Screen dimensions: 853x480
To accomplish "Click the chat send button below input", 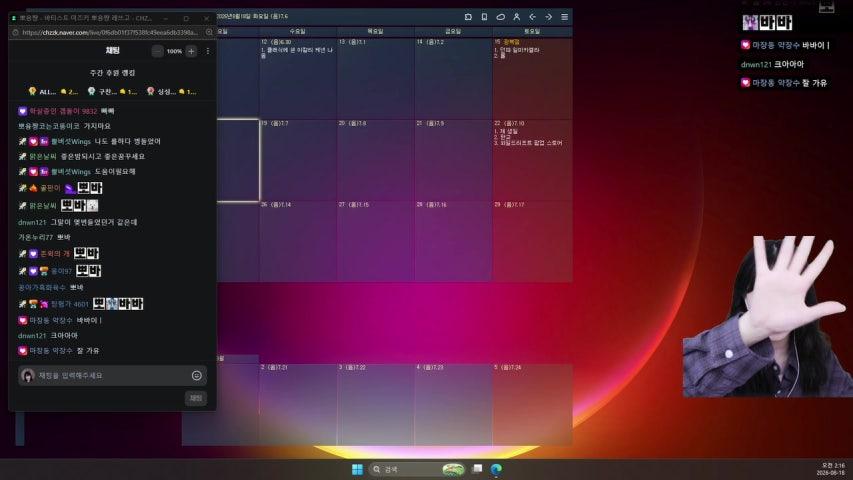I will tap(196, 398).
